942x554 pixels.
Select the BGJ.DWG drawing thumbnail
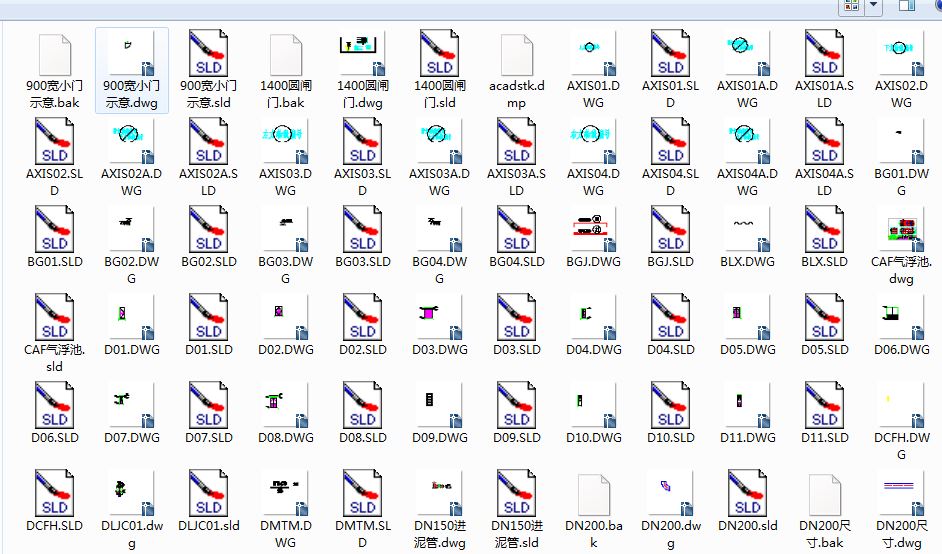coord(594,230)
